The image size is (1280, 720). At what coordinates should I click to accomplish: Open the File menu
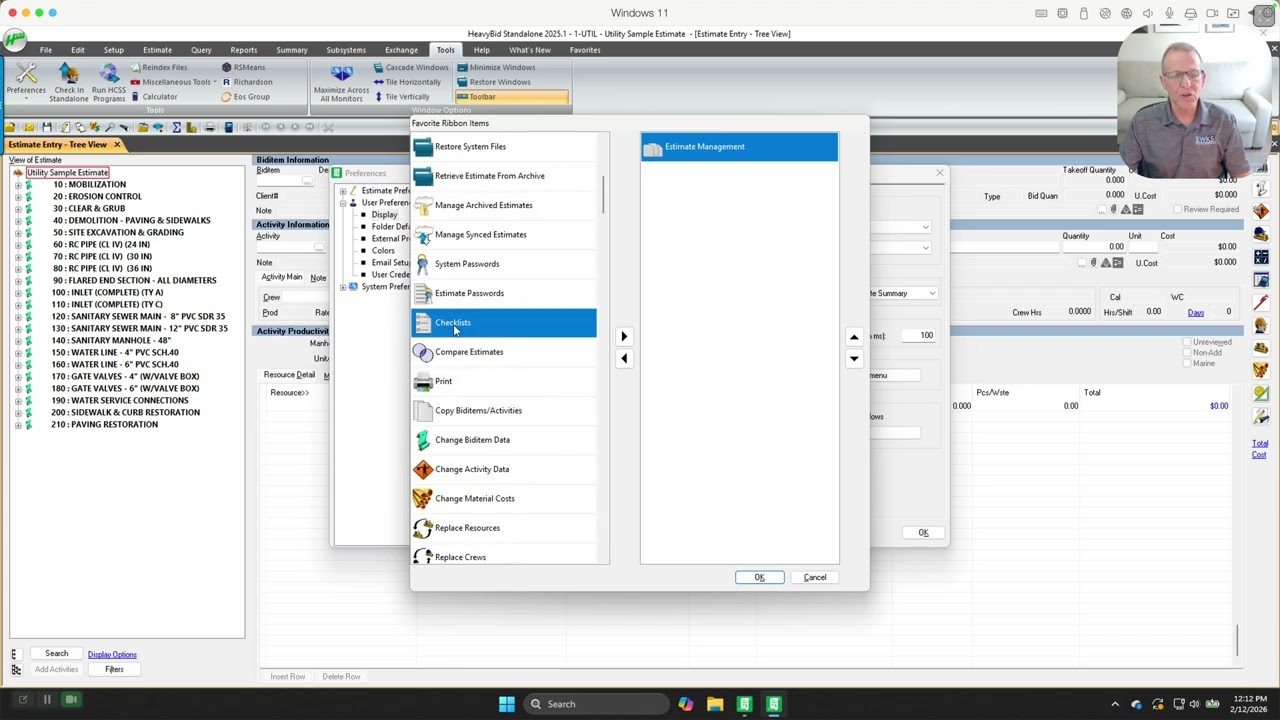[46, 50]
